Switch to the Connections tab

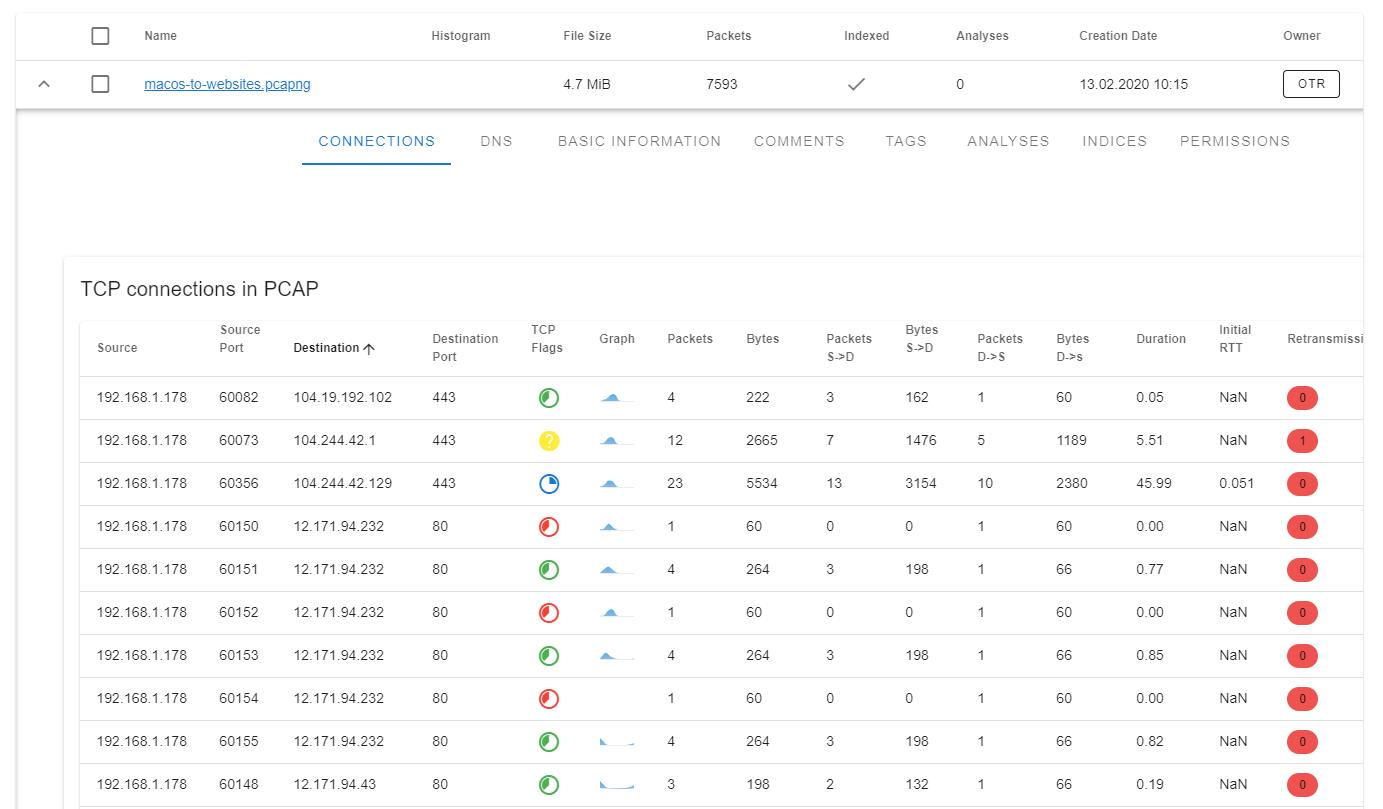pos(377,141)
